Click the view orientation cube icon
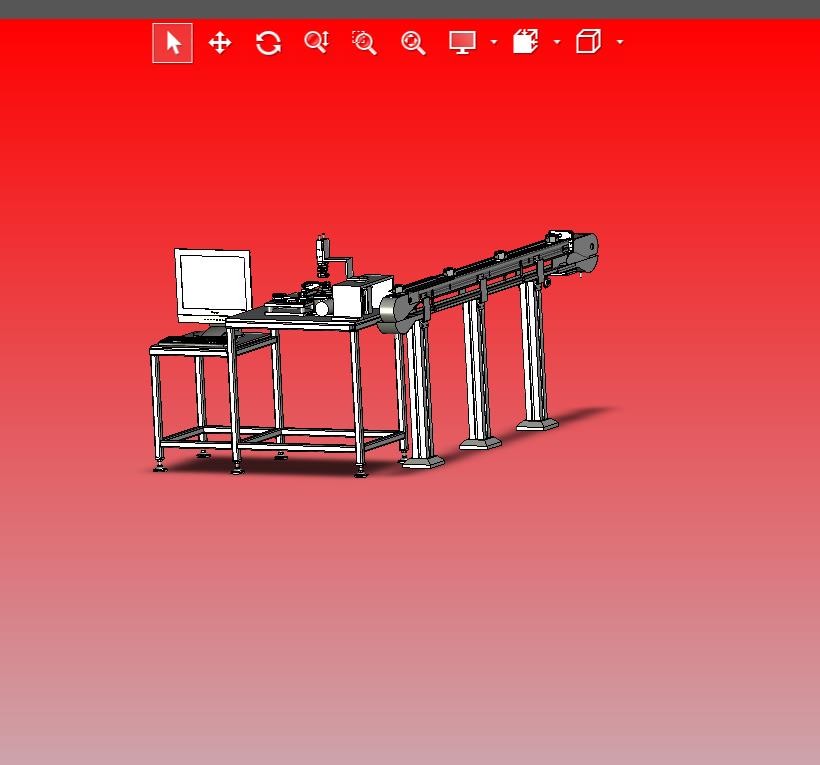This screenshot has width=820, height=765. click(588, 41)
